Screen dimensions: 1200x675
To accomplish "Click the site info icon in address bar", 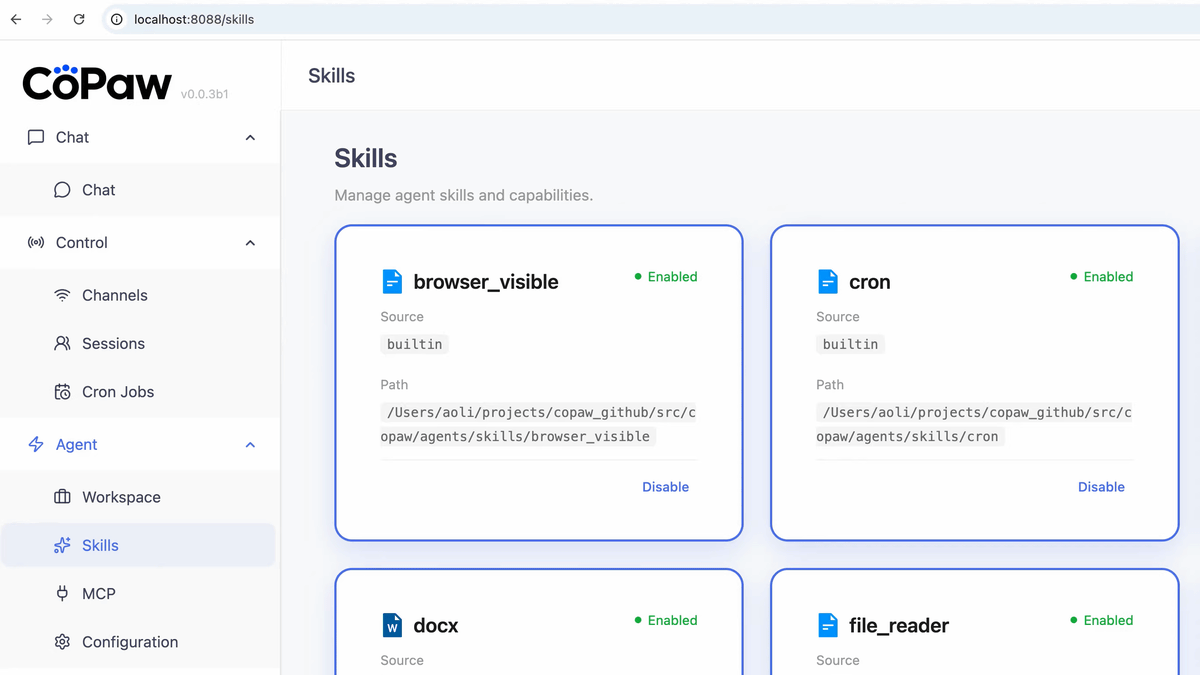I will tap(116, 19).
